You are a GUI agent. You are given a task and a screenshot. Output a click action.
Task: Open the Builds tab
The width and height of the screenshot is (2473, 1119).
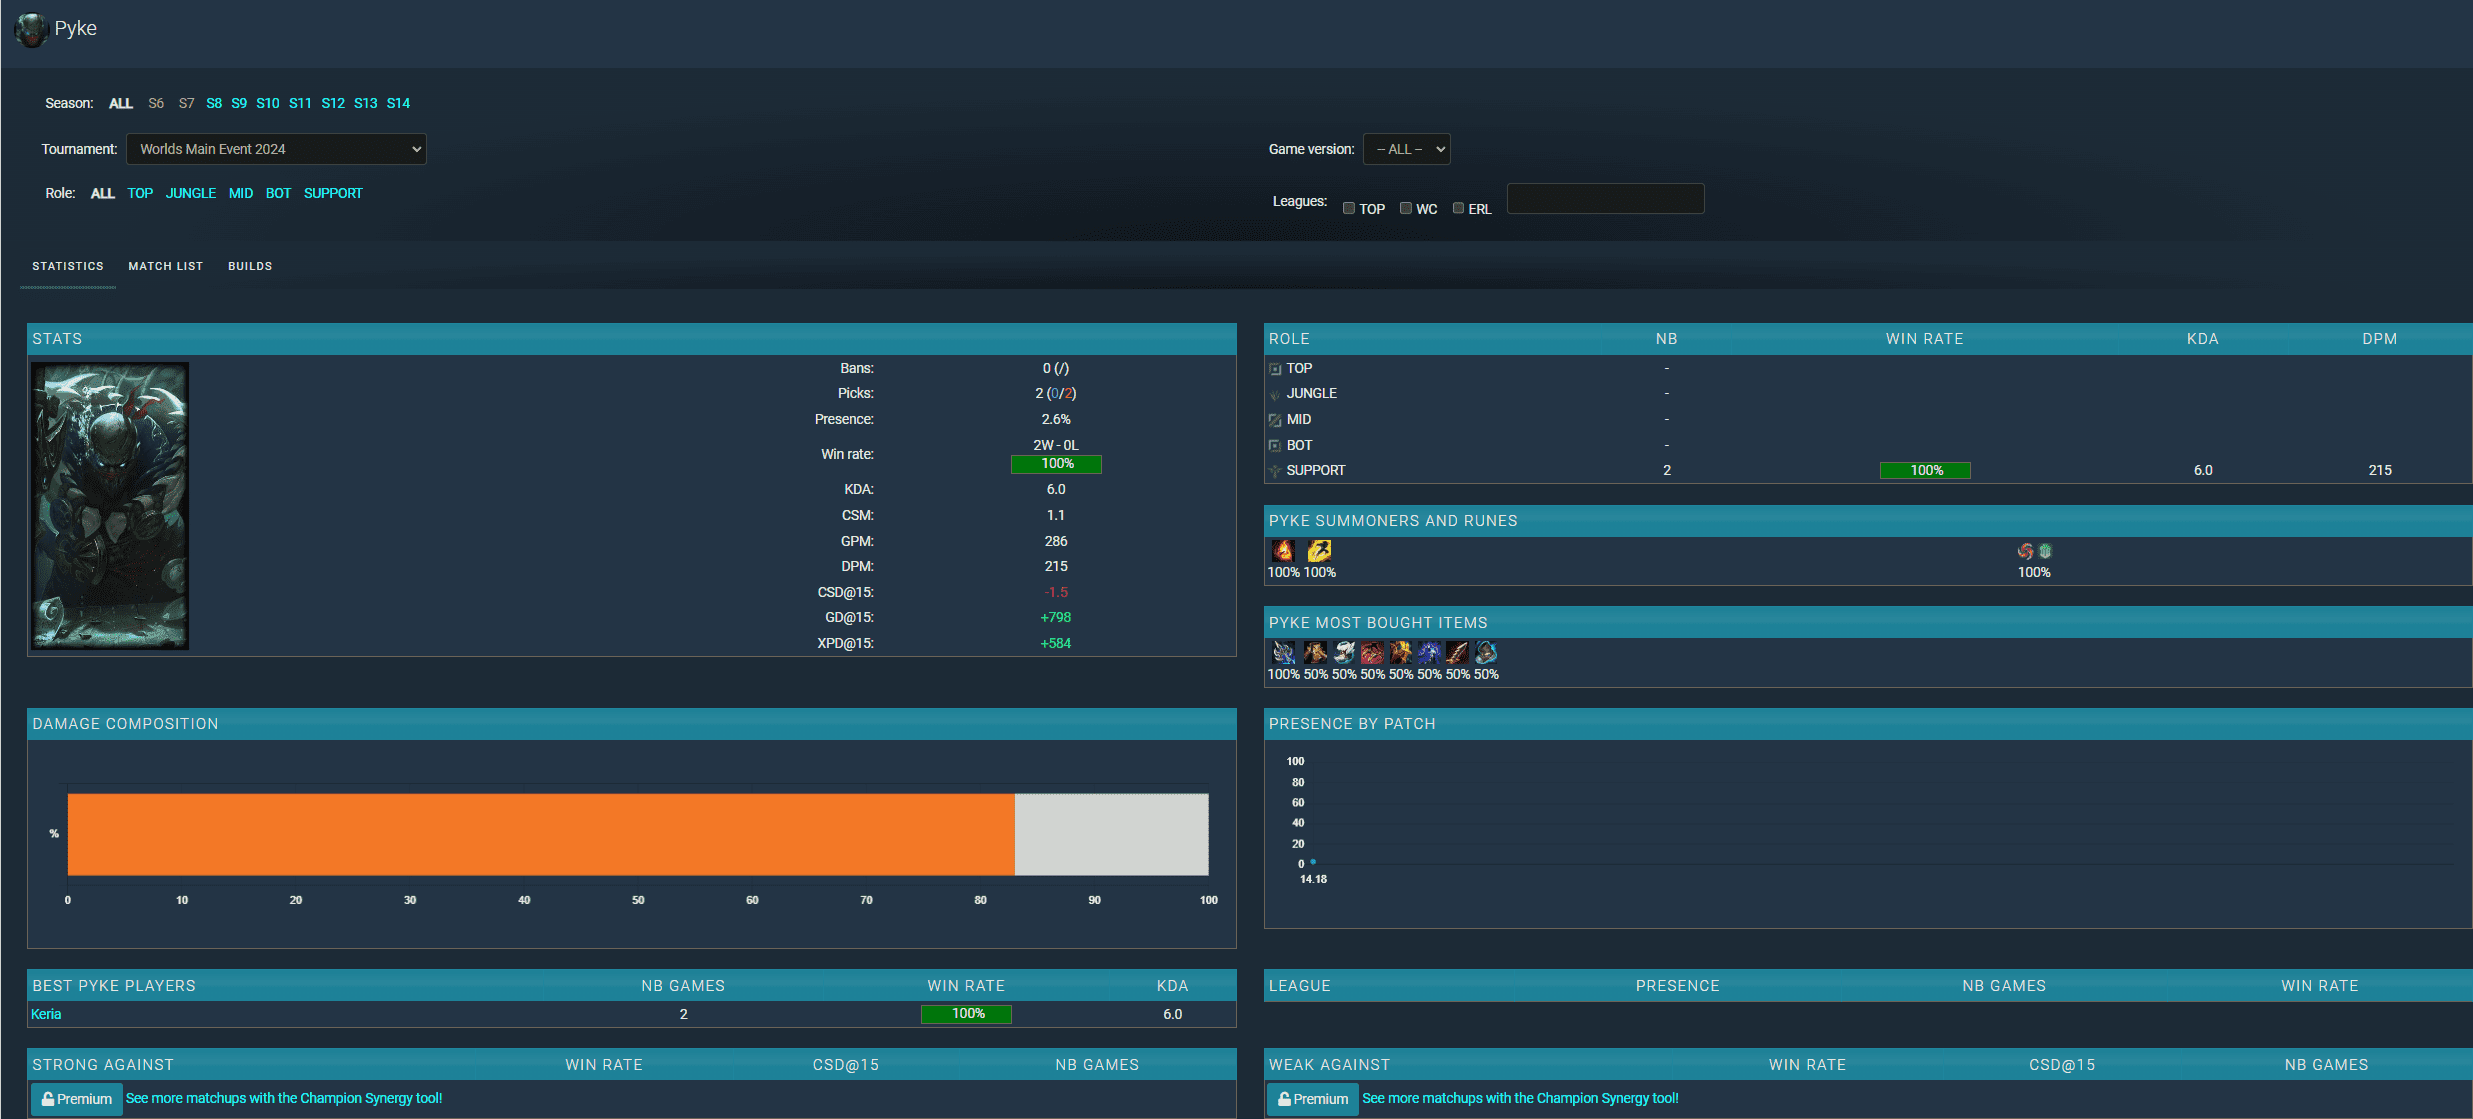[x=250, y=266]
